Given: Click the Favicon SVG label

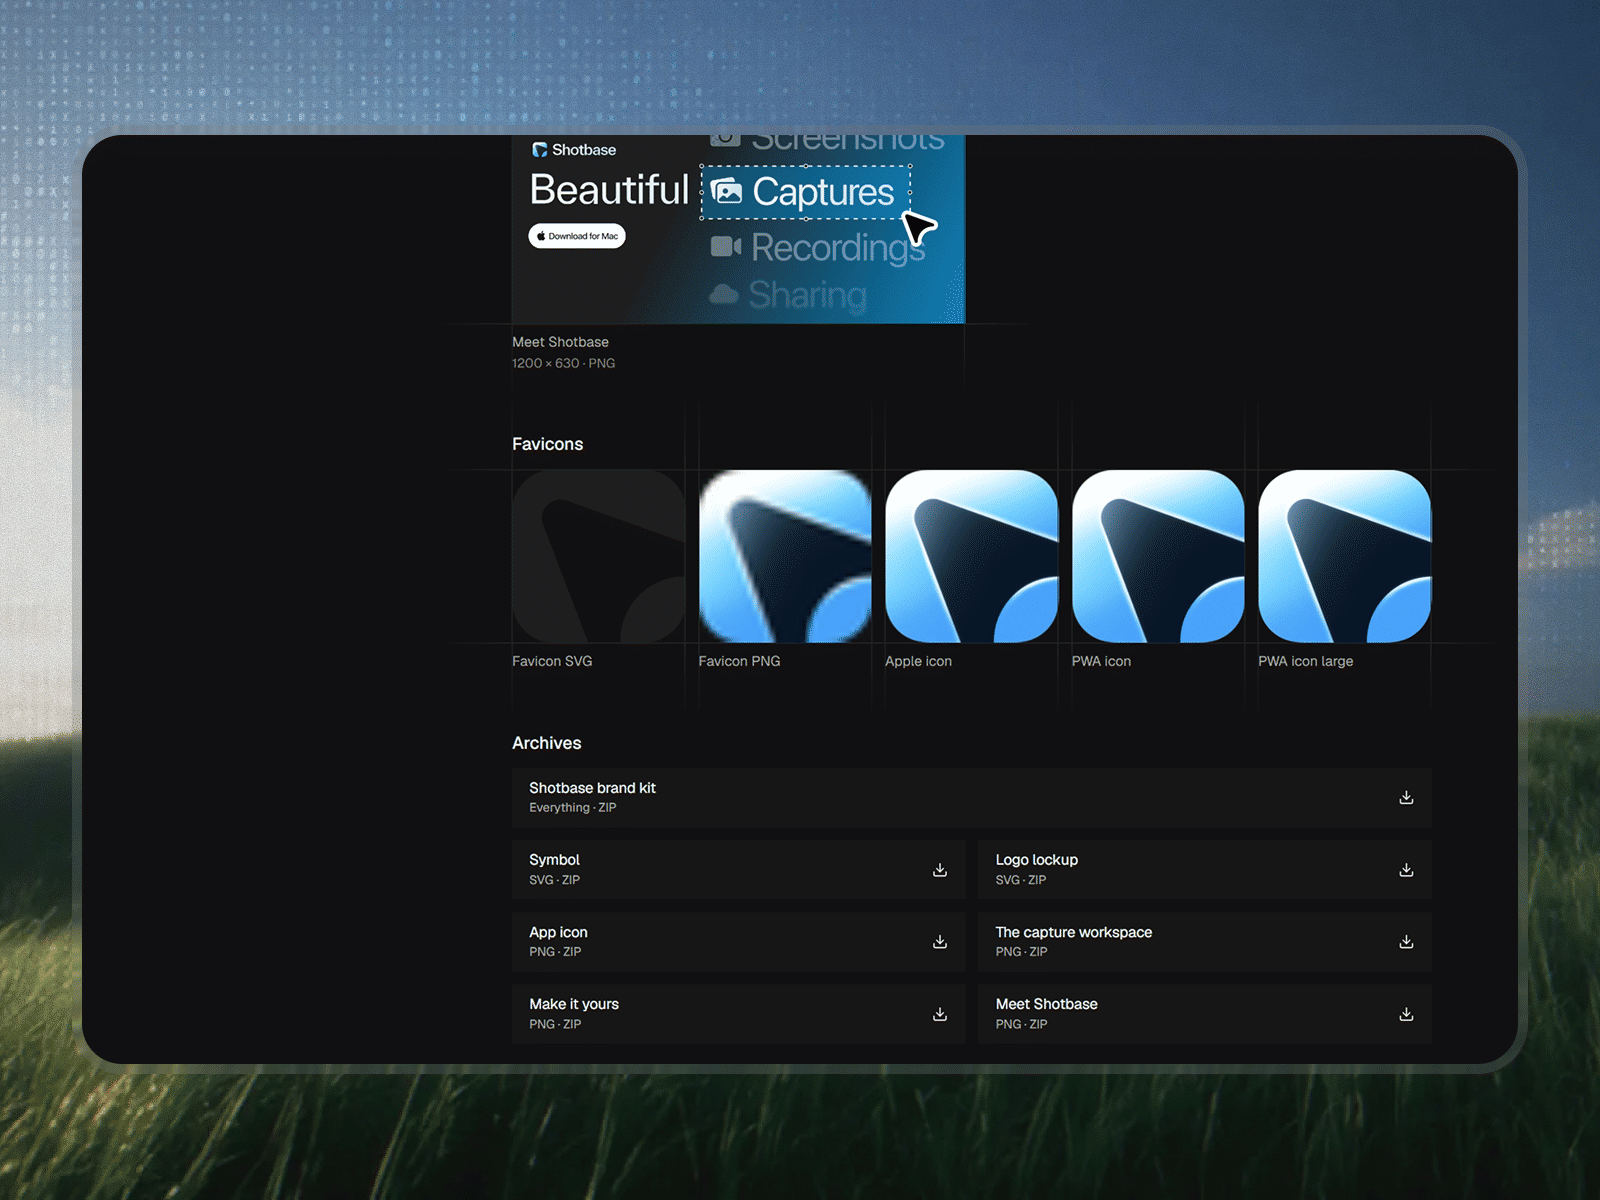Looking at the screenshot, I should click(x=552, y=661).
